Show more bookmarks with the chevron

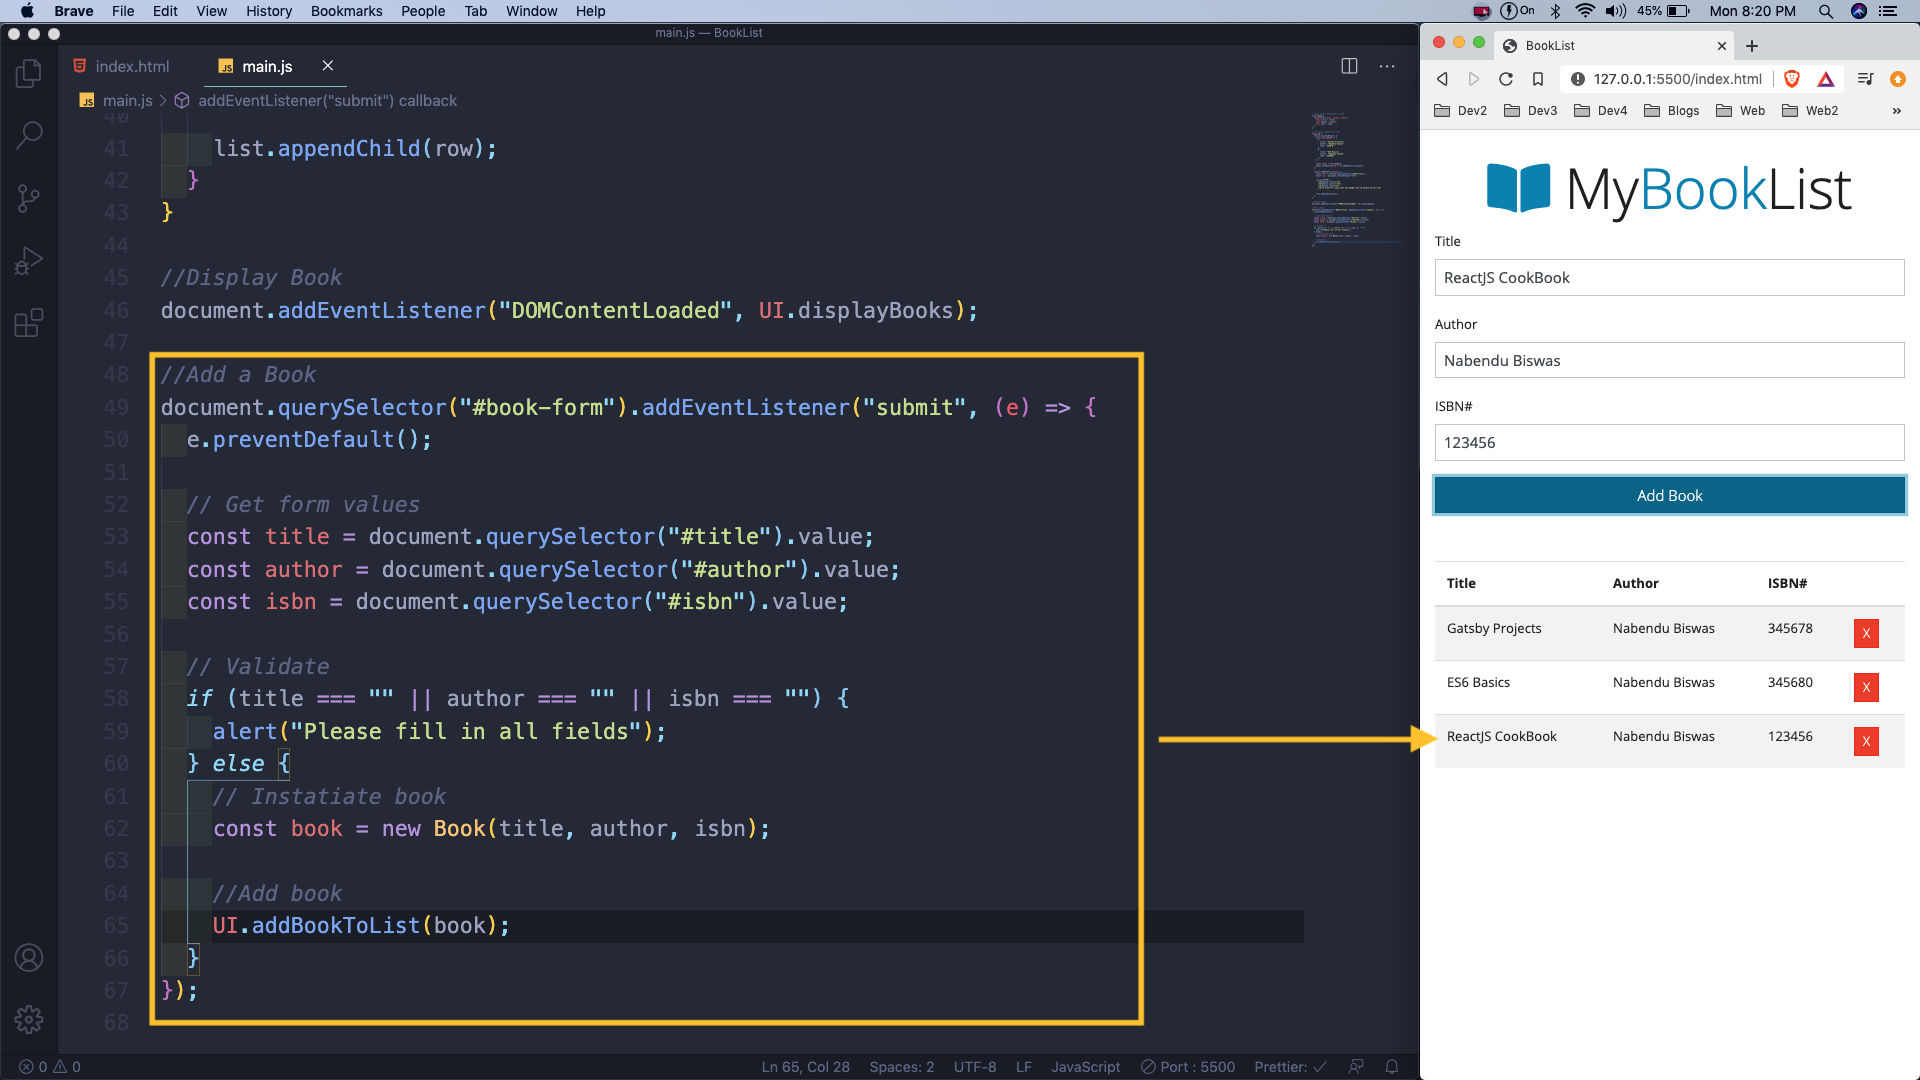(x=1896, y=111)
